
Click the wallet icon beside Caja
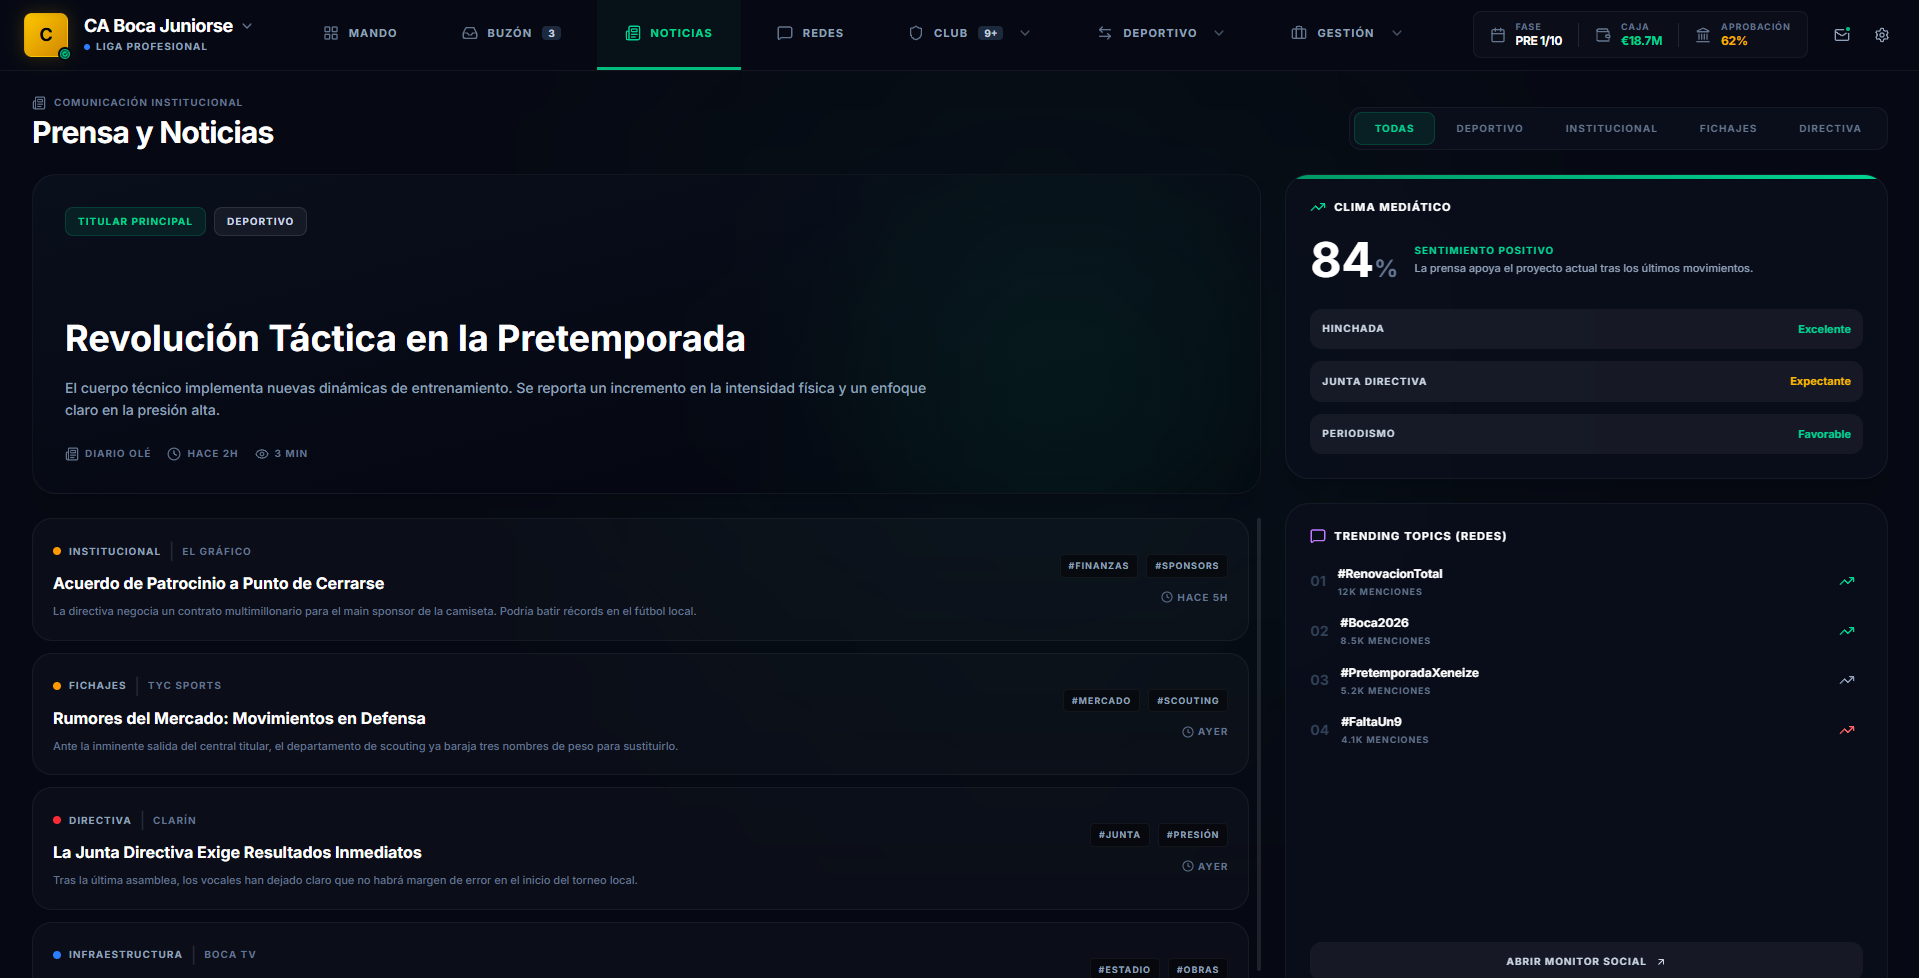pyautogui.click(x=1603, y=35)
